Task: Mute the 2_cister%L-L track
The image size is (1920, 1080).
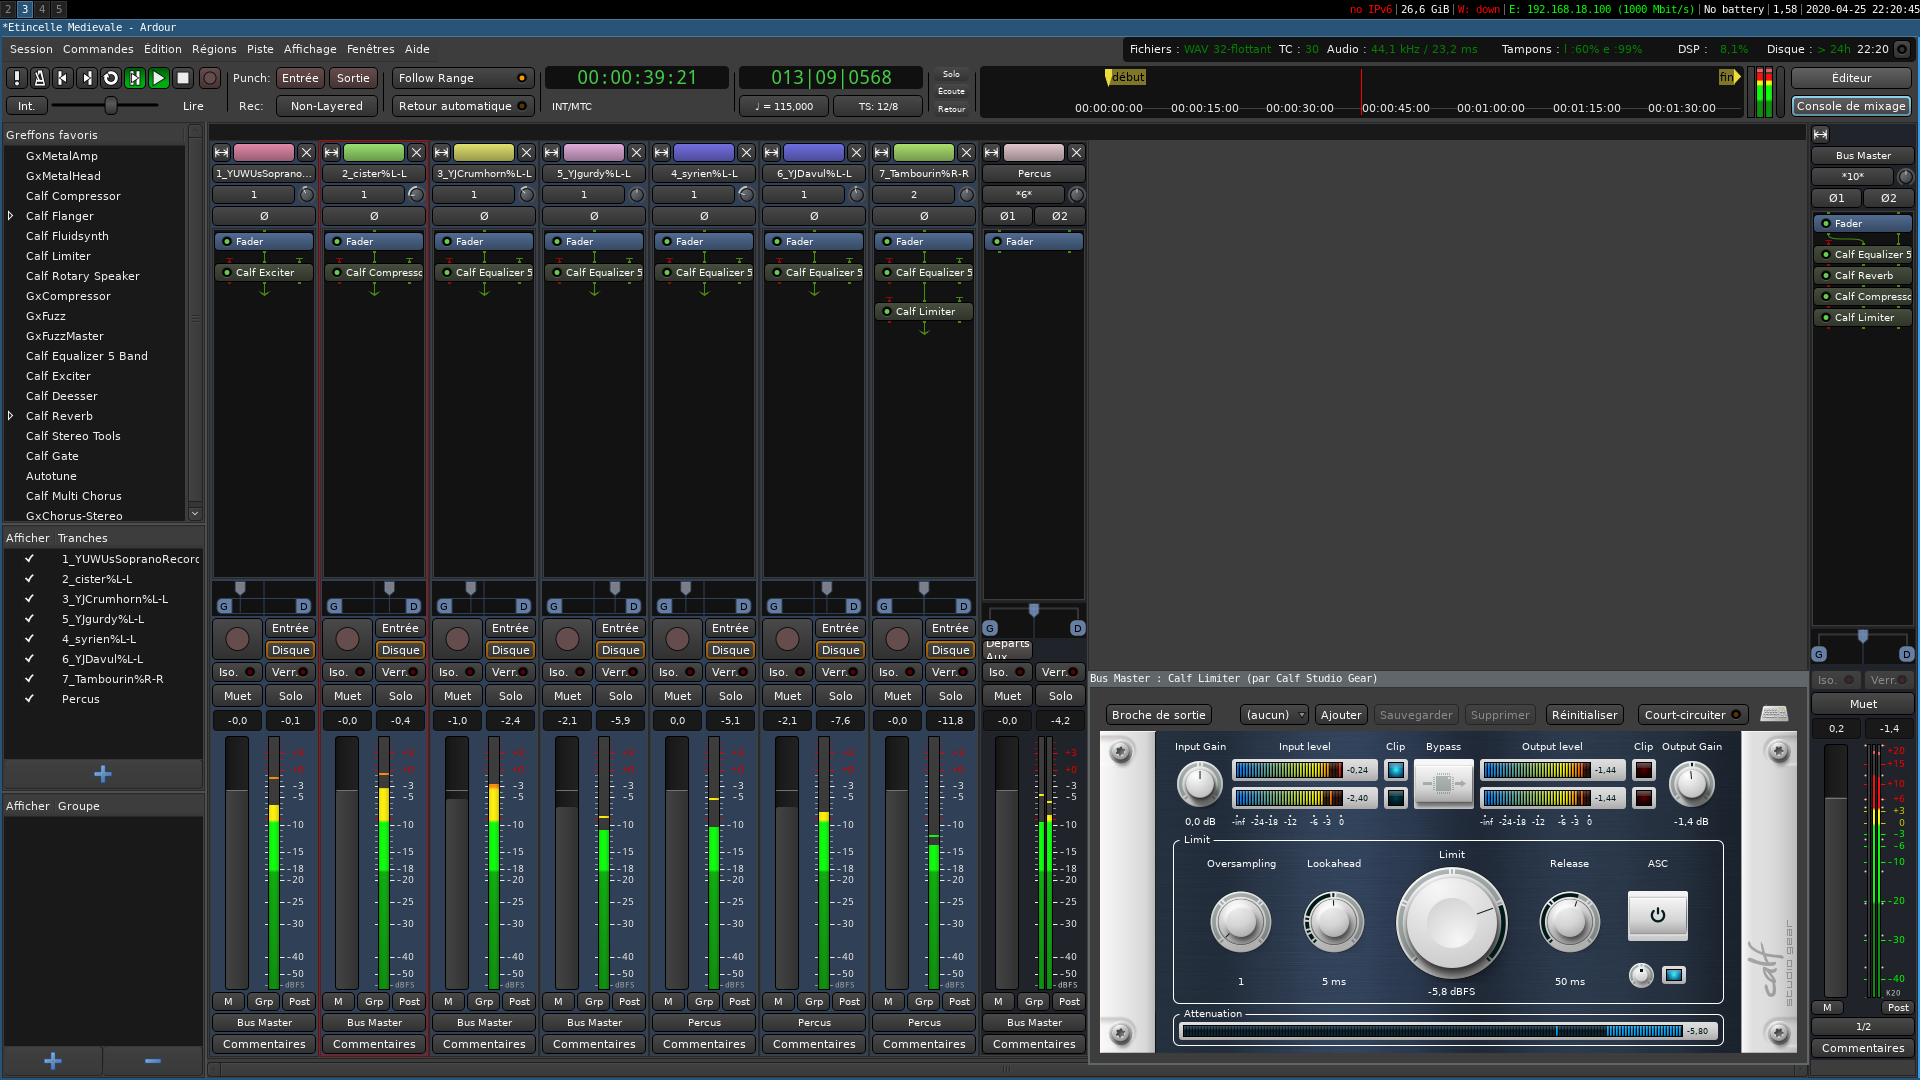Action: pyautogui.click(x=347, y=696)
